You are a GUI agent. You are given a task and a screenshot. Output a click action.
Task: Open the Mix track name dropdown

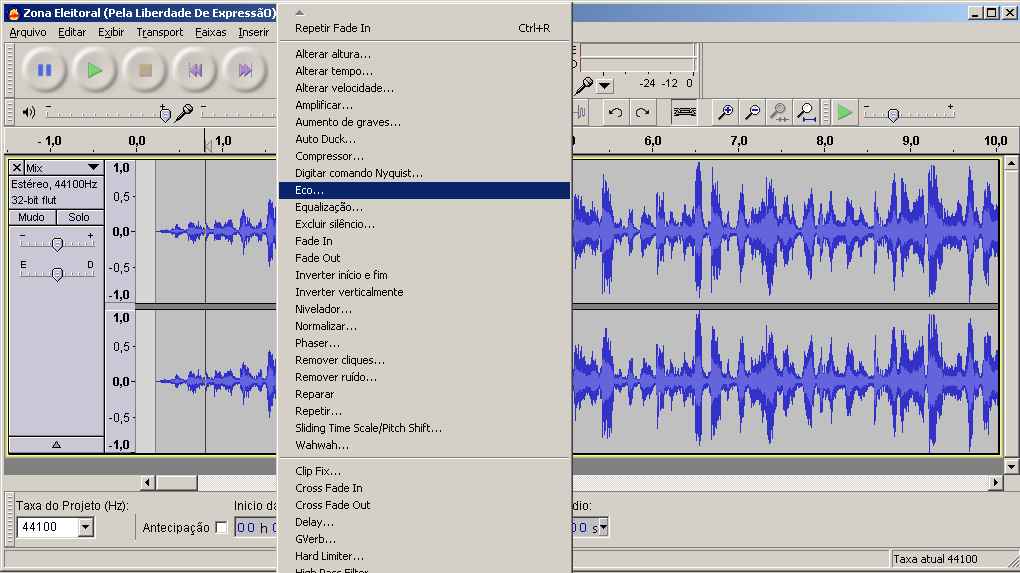click(x=63, y=168)
